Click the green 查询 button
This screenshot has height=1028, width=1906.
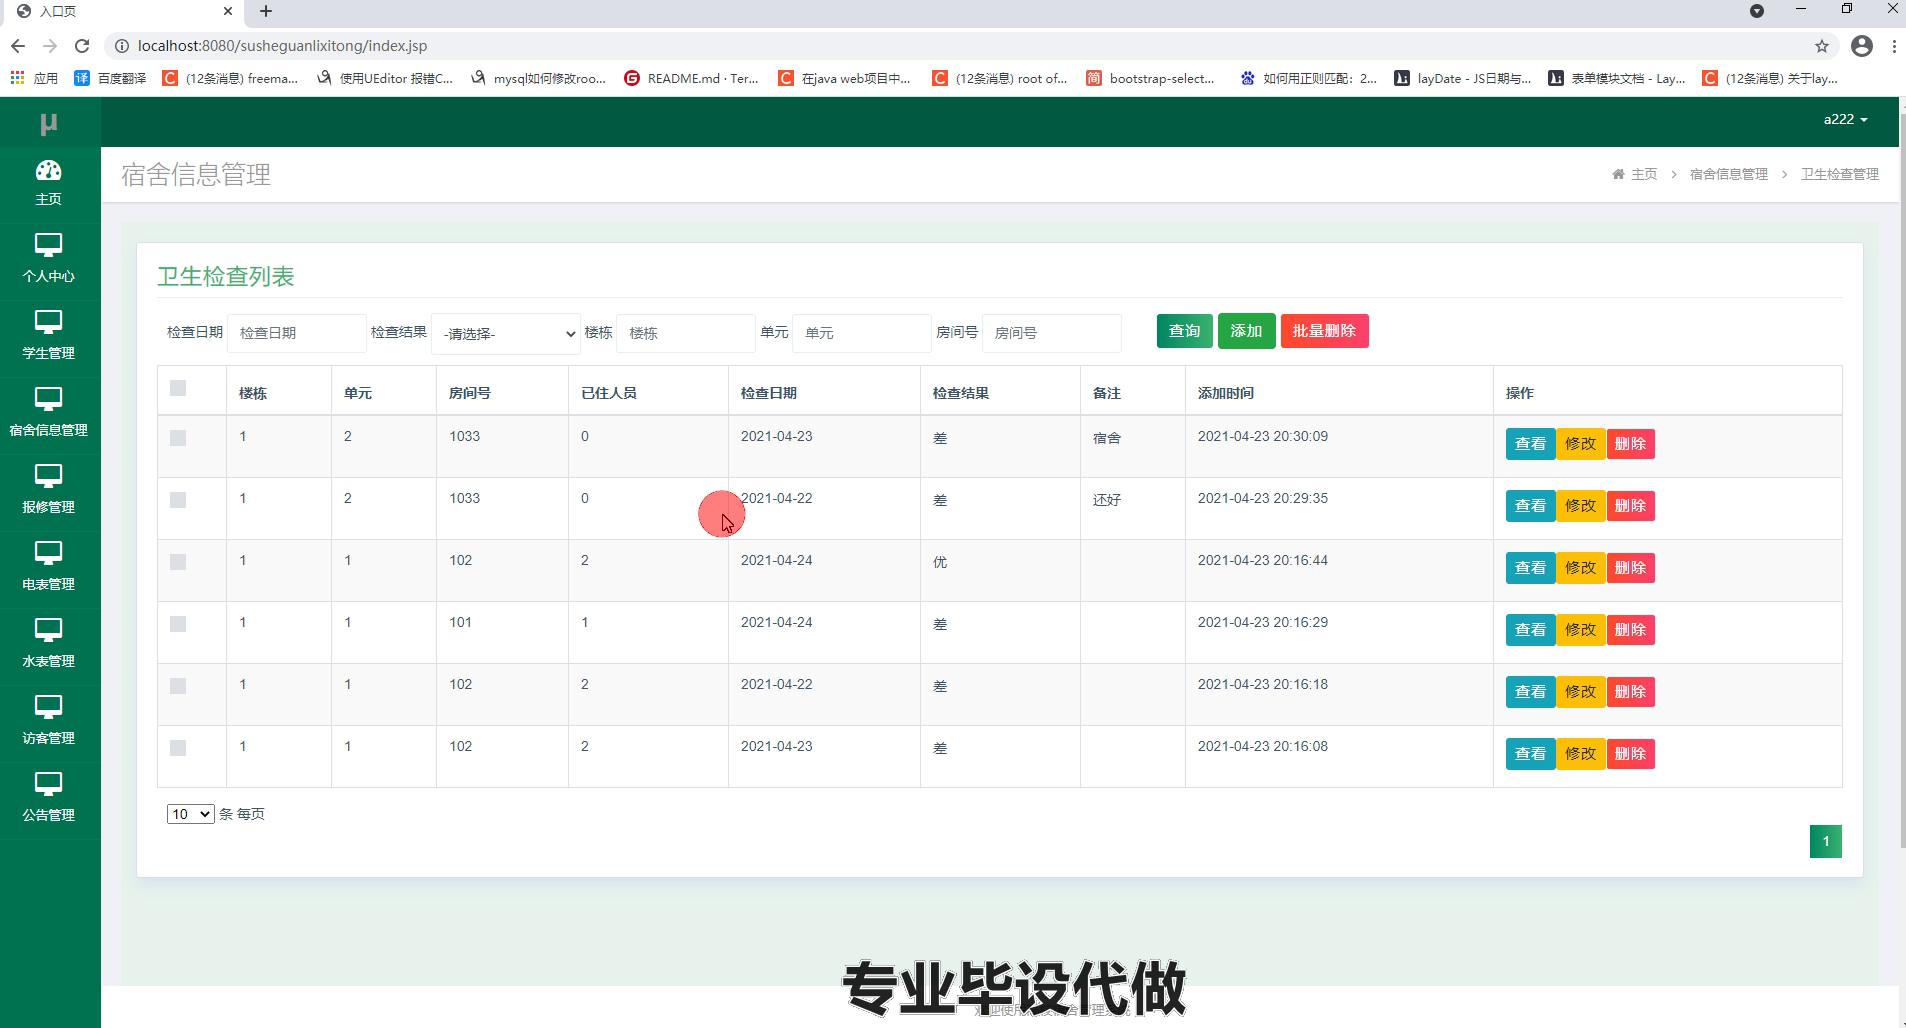(x=1185, y=331)
